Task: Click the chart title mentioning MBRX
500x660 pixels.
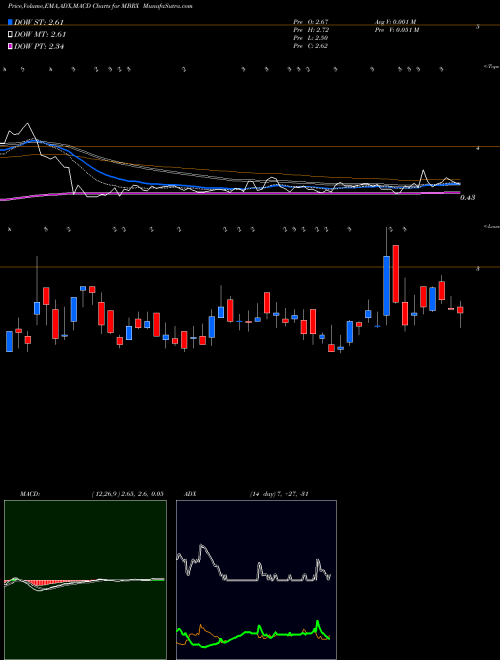Action: [100, 6]
